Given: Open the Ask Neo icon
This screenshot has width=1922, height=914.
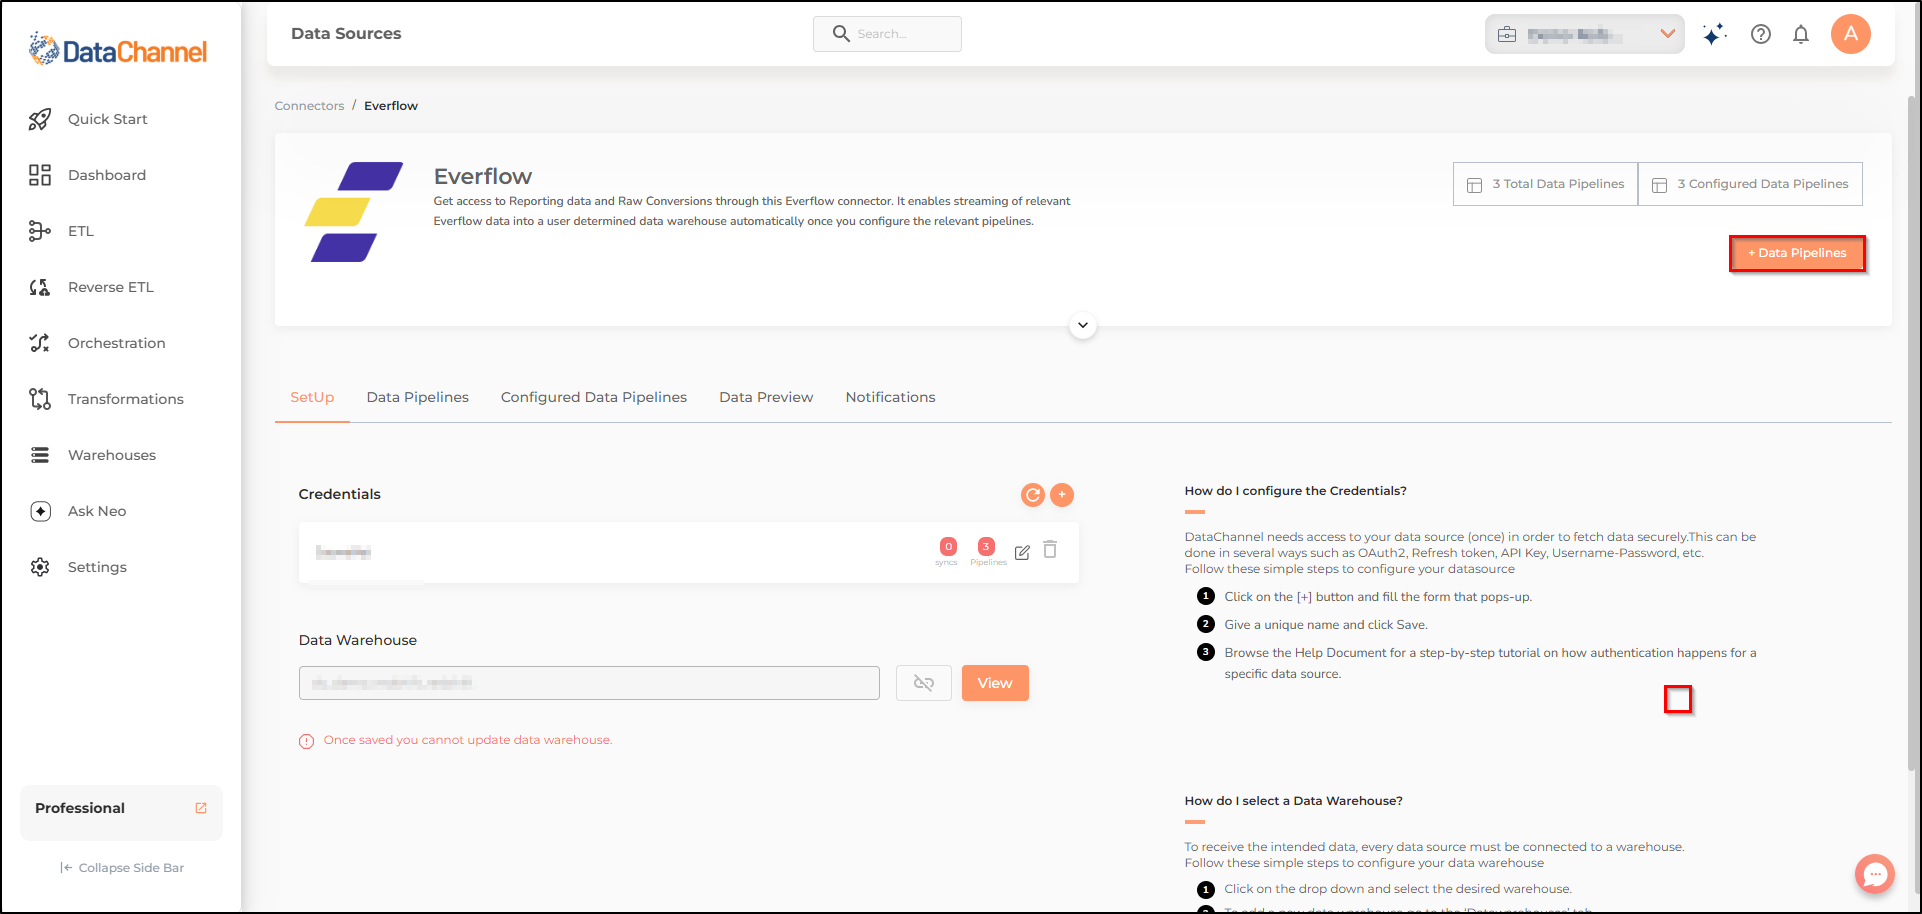Looking at the screenshot, I should coord(40,511).
